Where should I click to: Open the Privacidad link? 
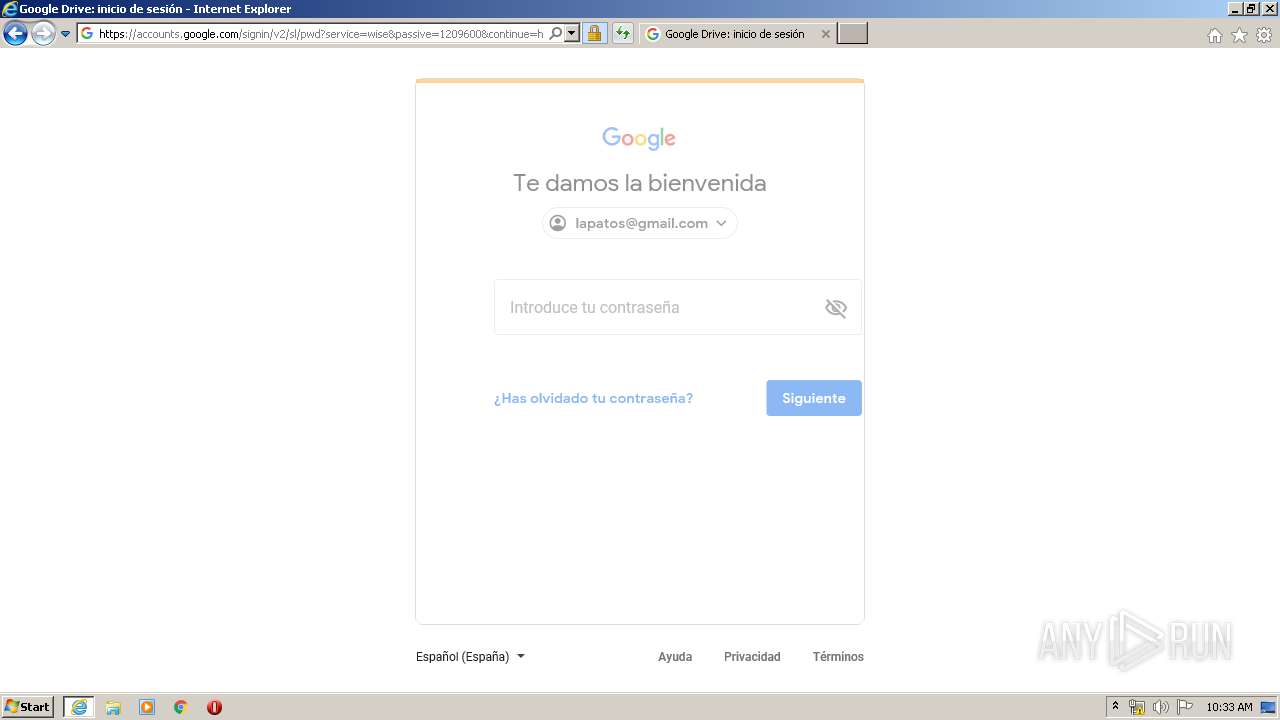[752, 657]
